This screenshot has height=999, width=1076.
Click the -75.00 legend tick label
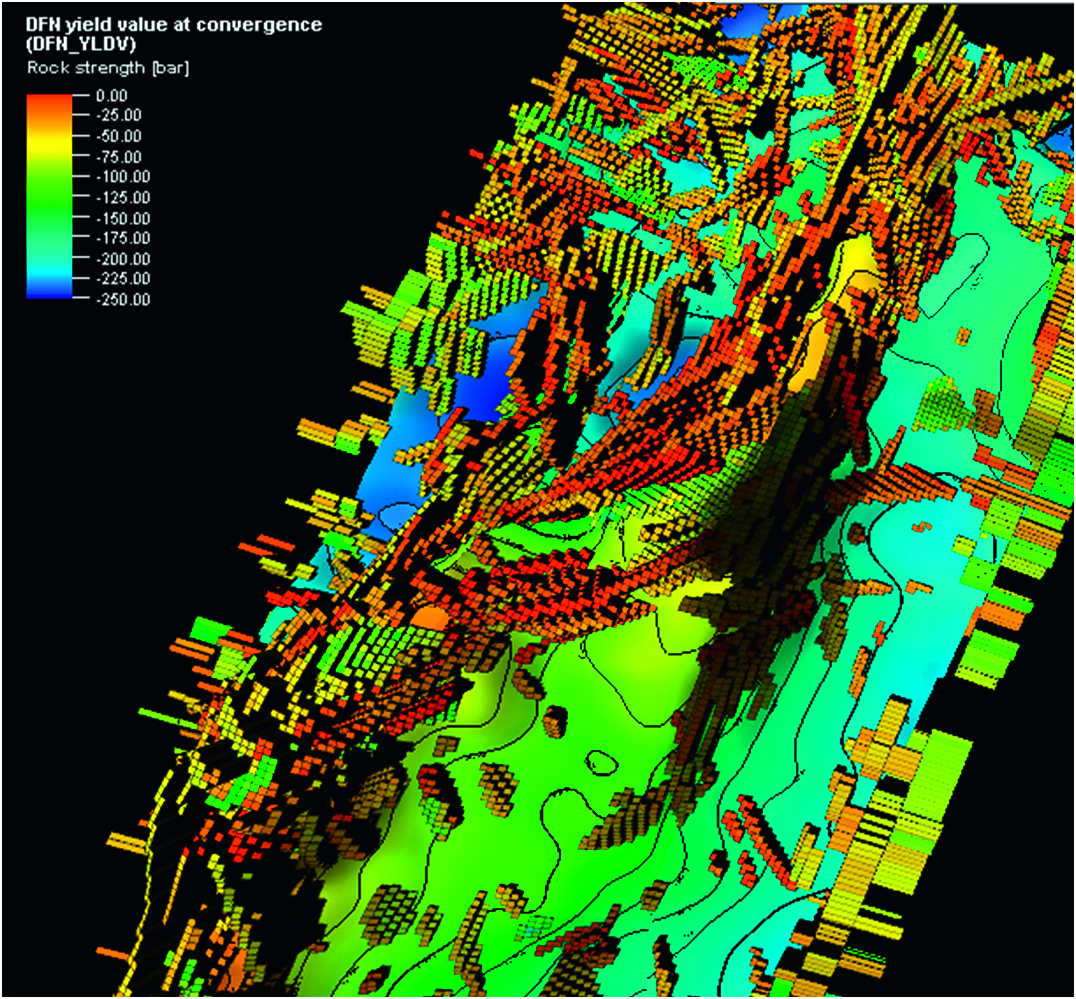click(122, 157)
